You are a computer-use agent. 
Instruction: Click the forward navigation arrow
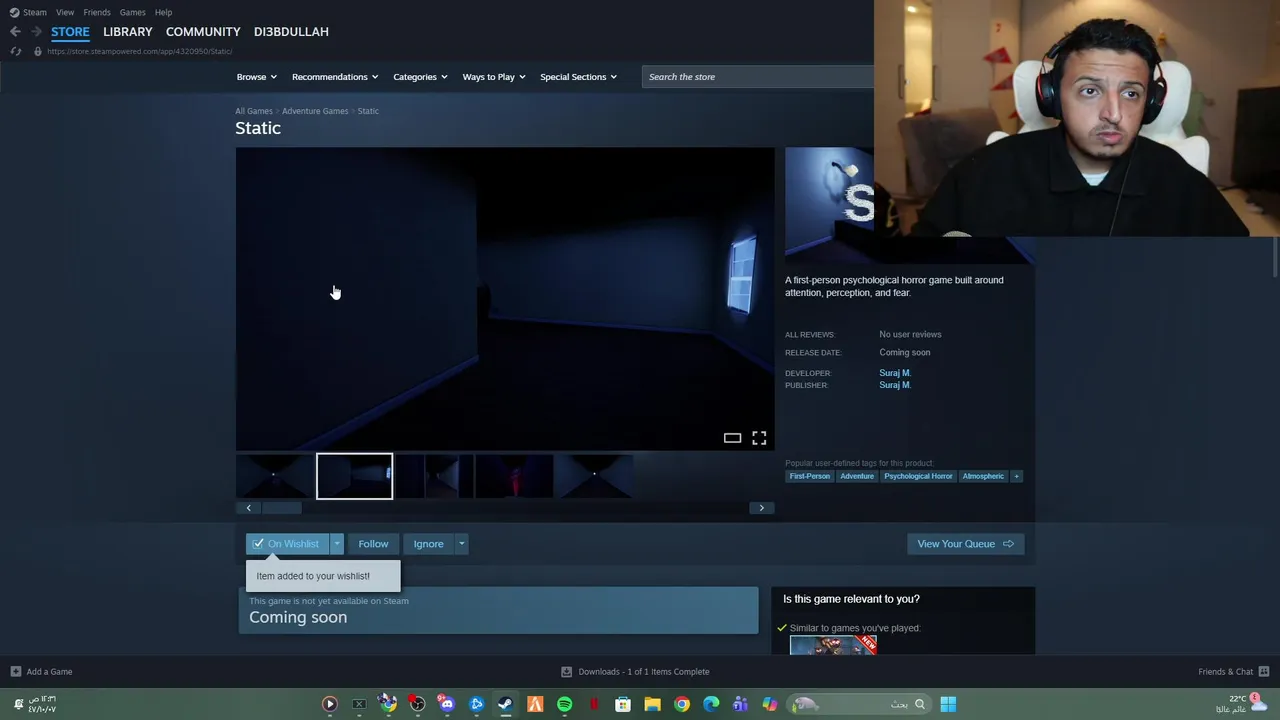(x=36, y=32)
